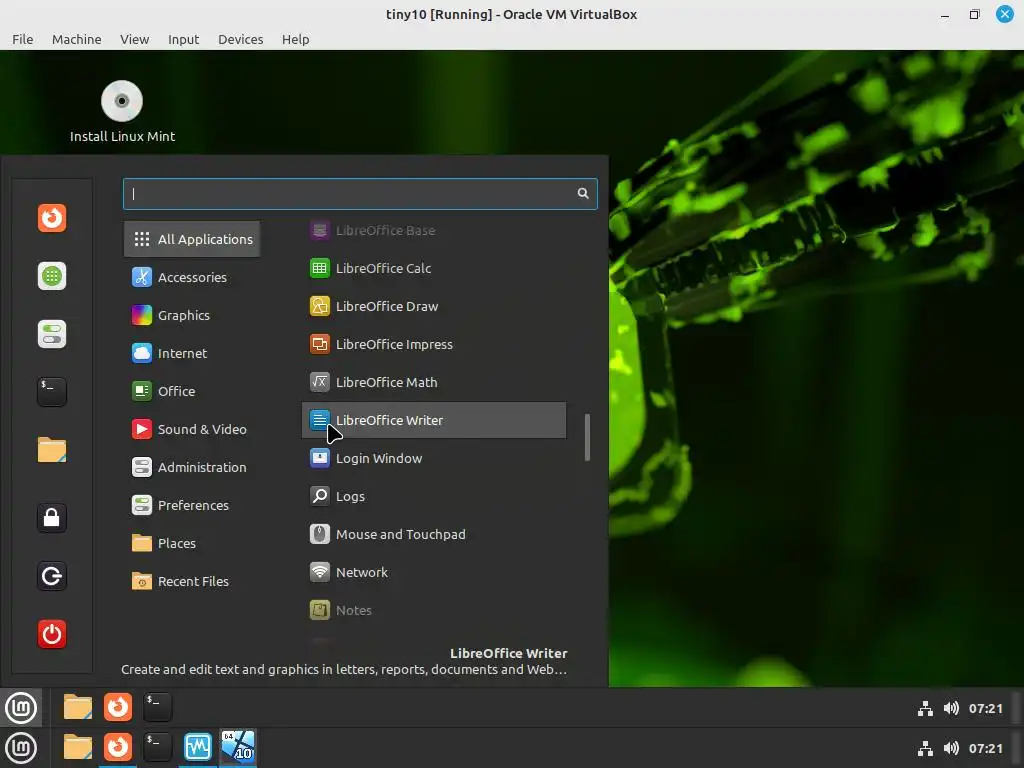Select the All Applications category
The width and height of the screenshot is (1024, 768).
pos(192,239)
